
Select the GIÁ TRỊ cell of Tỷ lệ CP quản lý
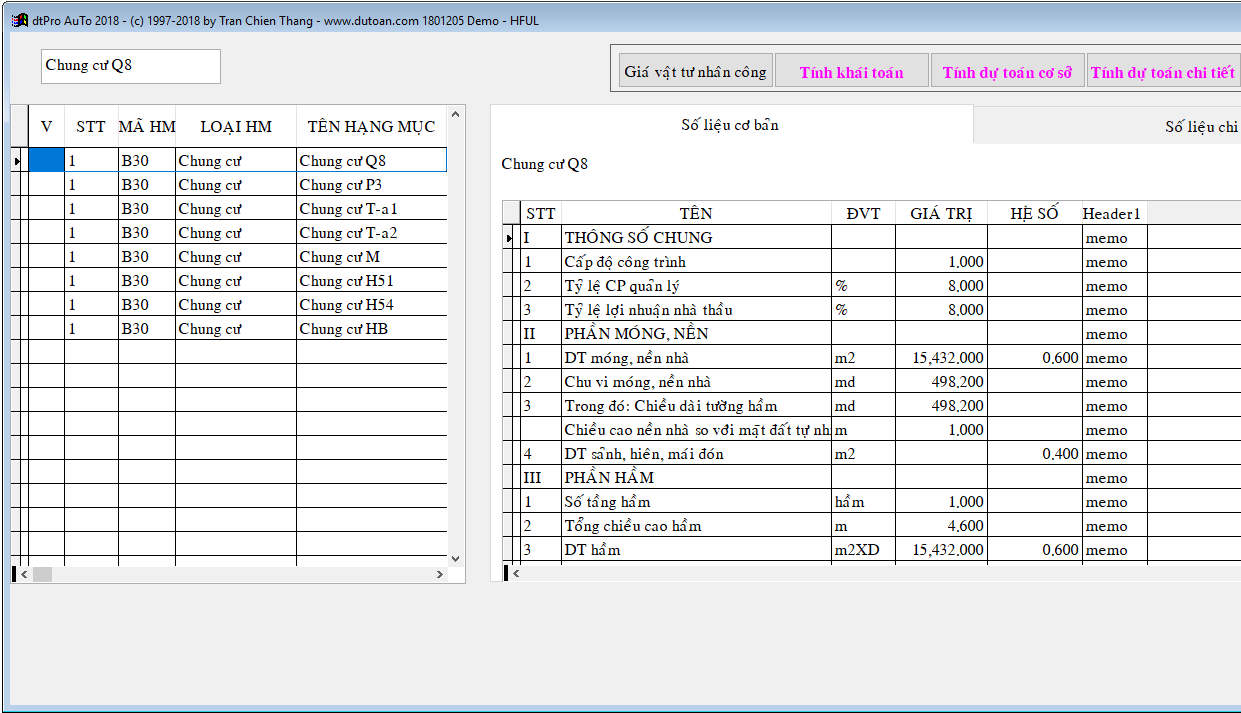(940, 286)
